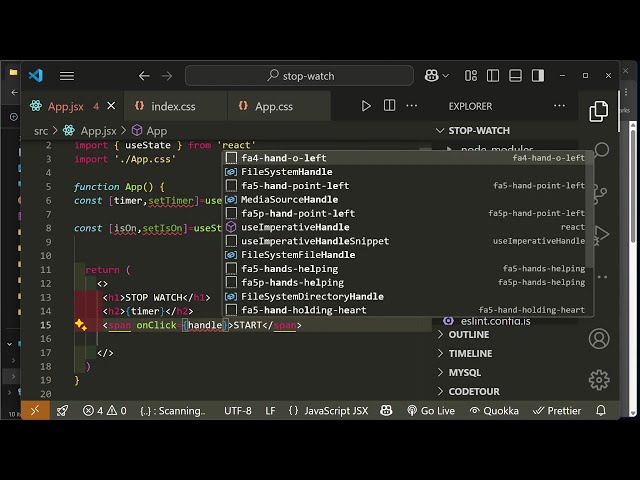Open editor More Actions ellipsis

(x=411, y=106)
